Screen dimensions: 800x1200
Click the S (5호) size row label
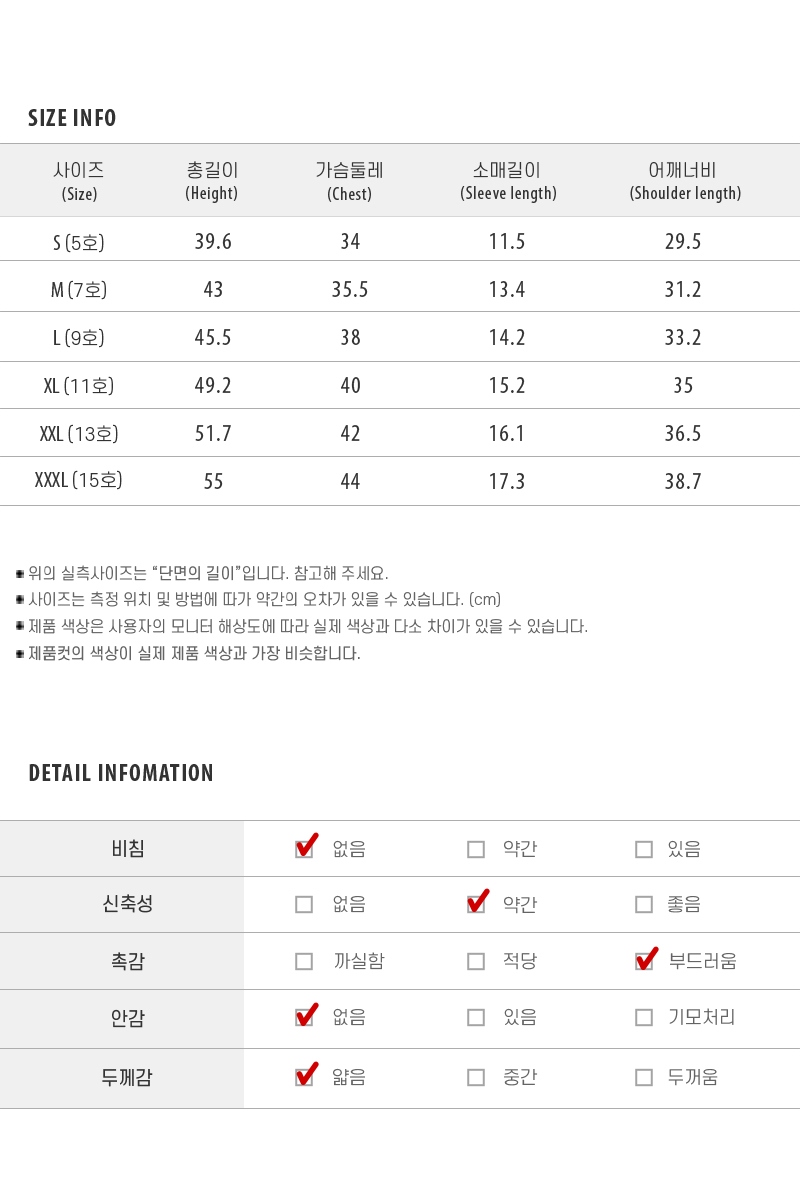tap(79, 242)
